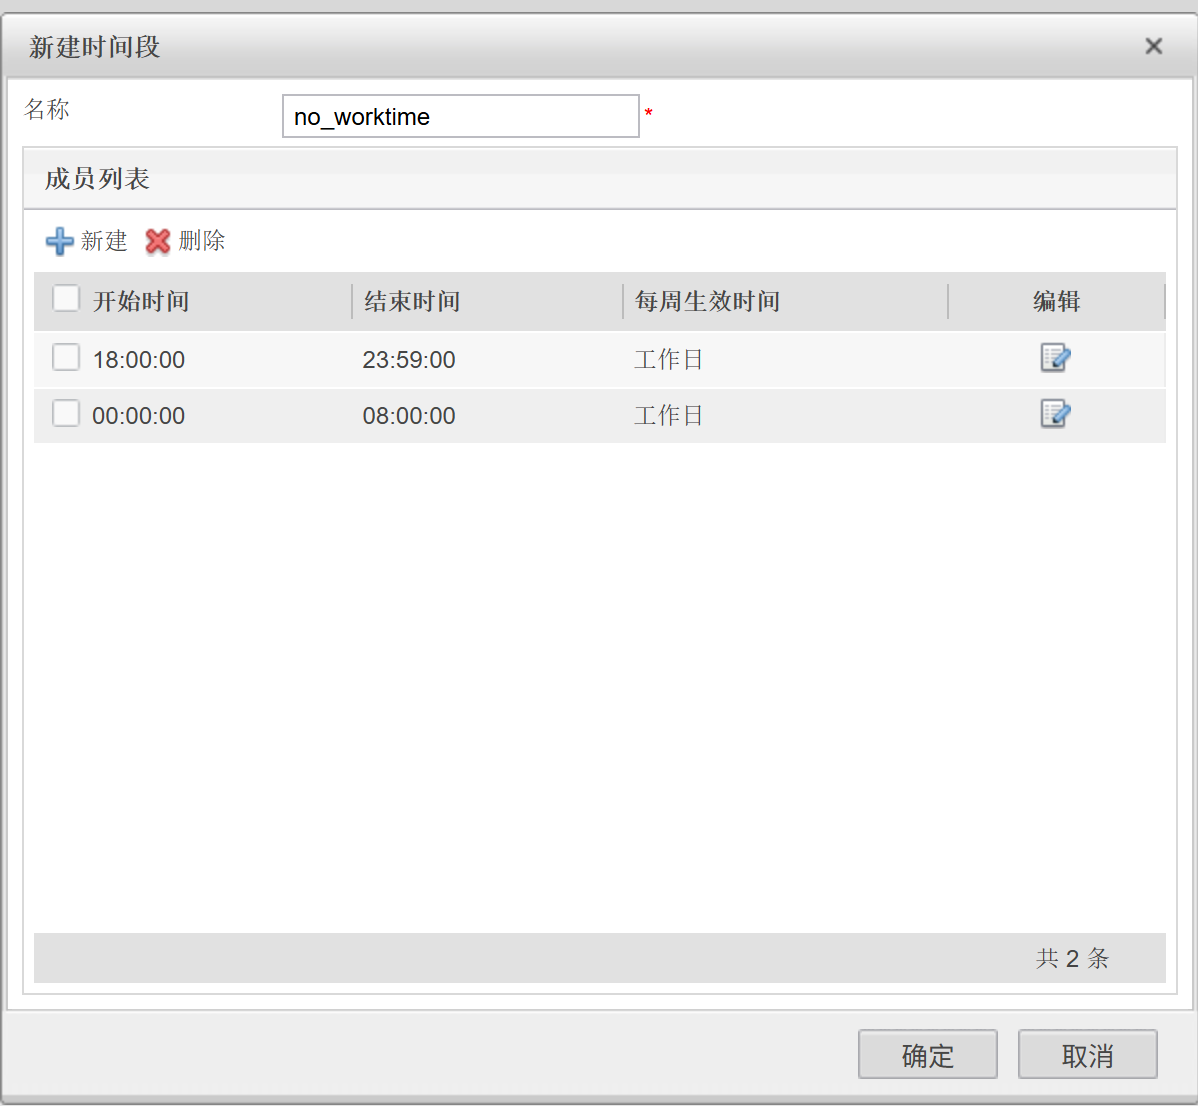Click the 共 2 条 record count
1198x1106 pixels.
tap(1072, 958)
